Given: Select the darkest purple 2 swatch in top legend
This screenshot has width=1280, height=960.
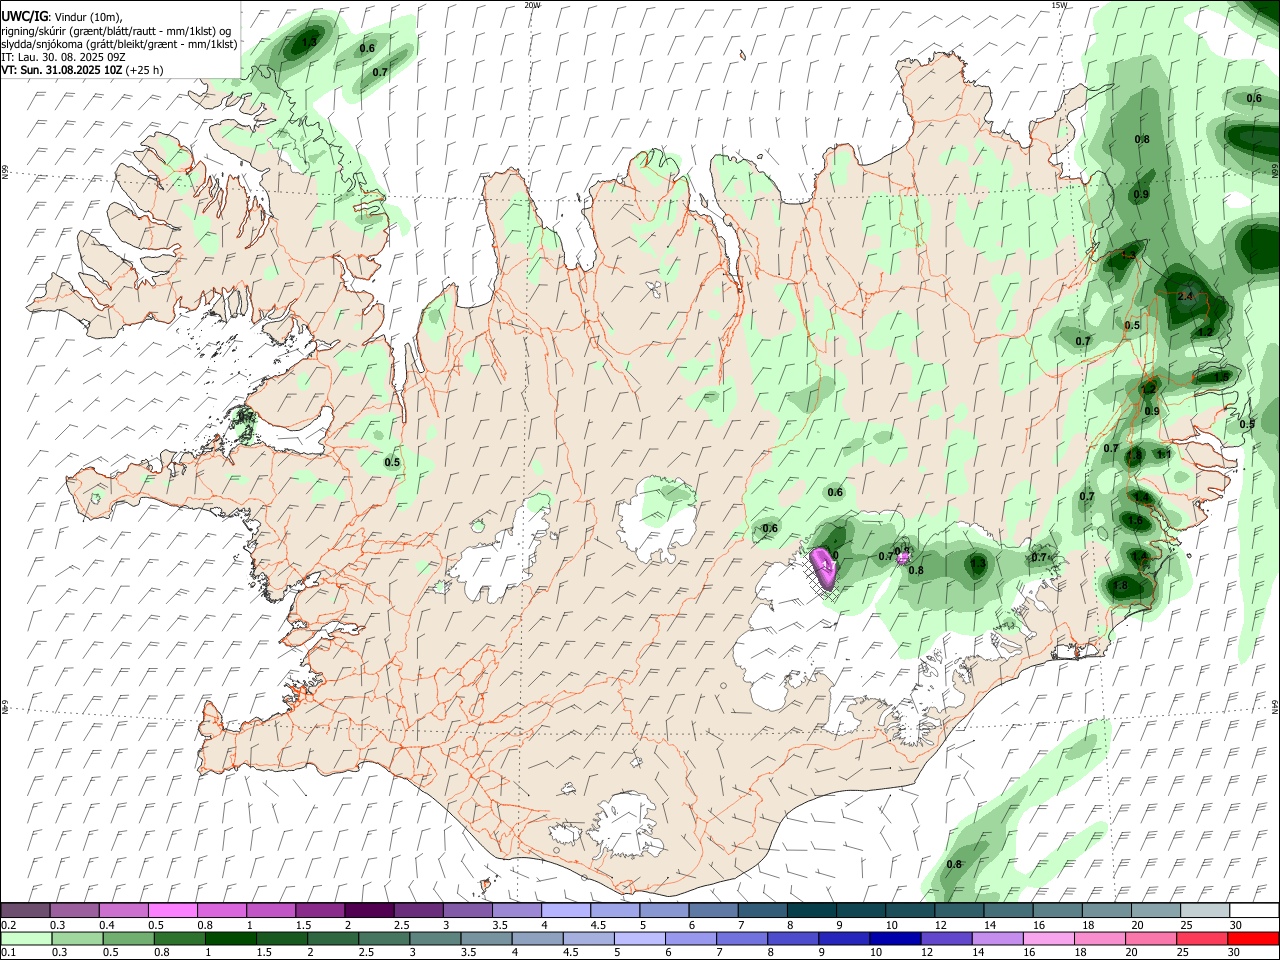Looking at the screenshot, I should tap(369, 910).
